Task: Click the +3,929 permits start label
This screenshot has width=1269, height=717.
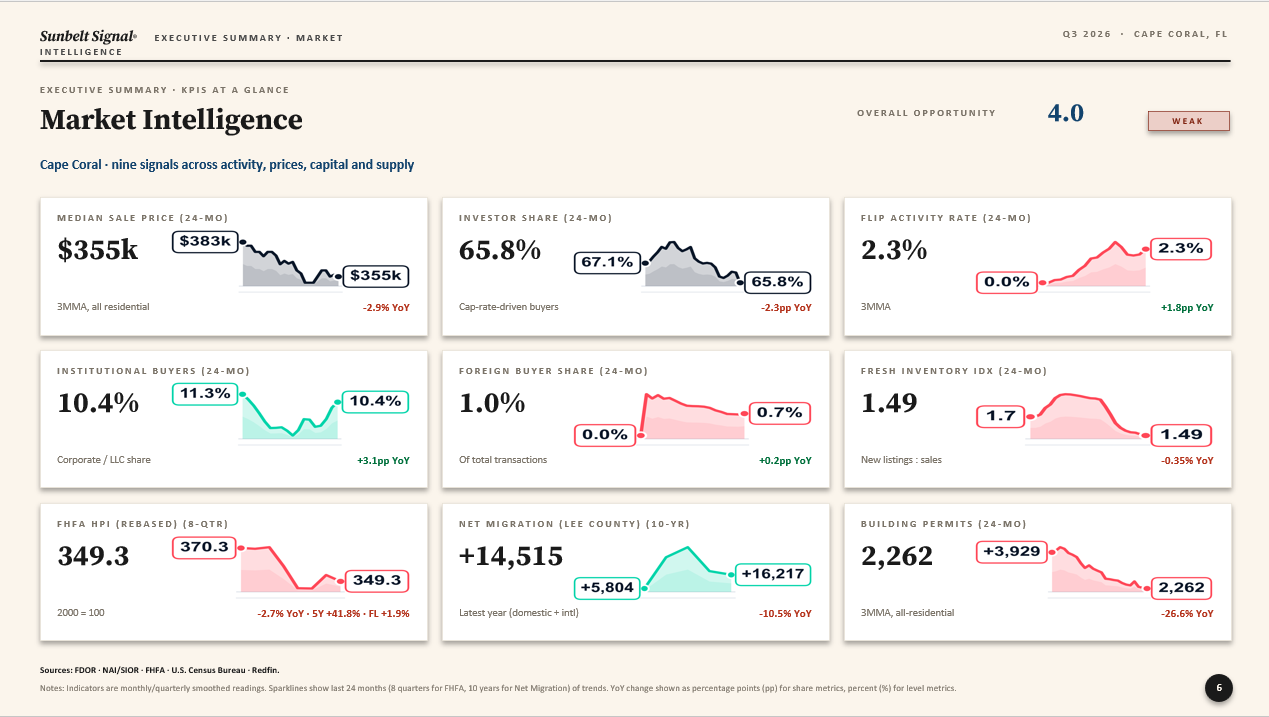Action: coord(1012,551)
